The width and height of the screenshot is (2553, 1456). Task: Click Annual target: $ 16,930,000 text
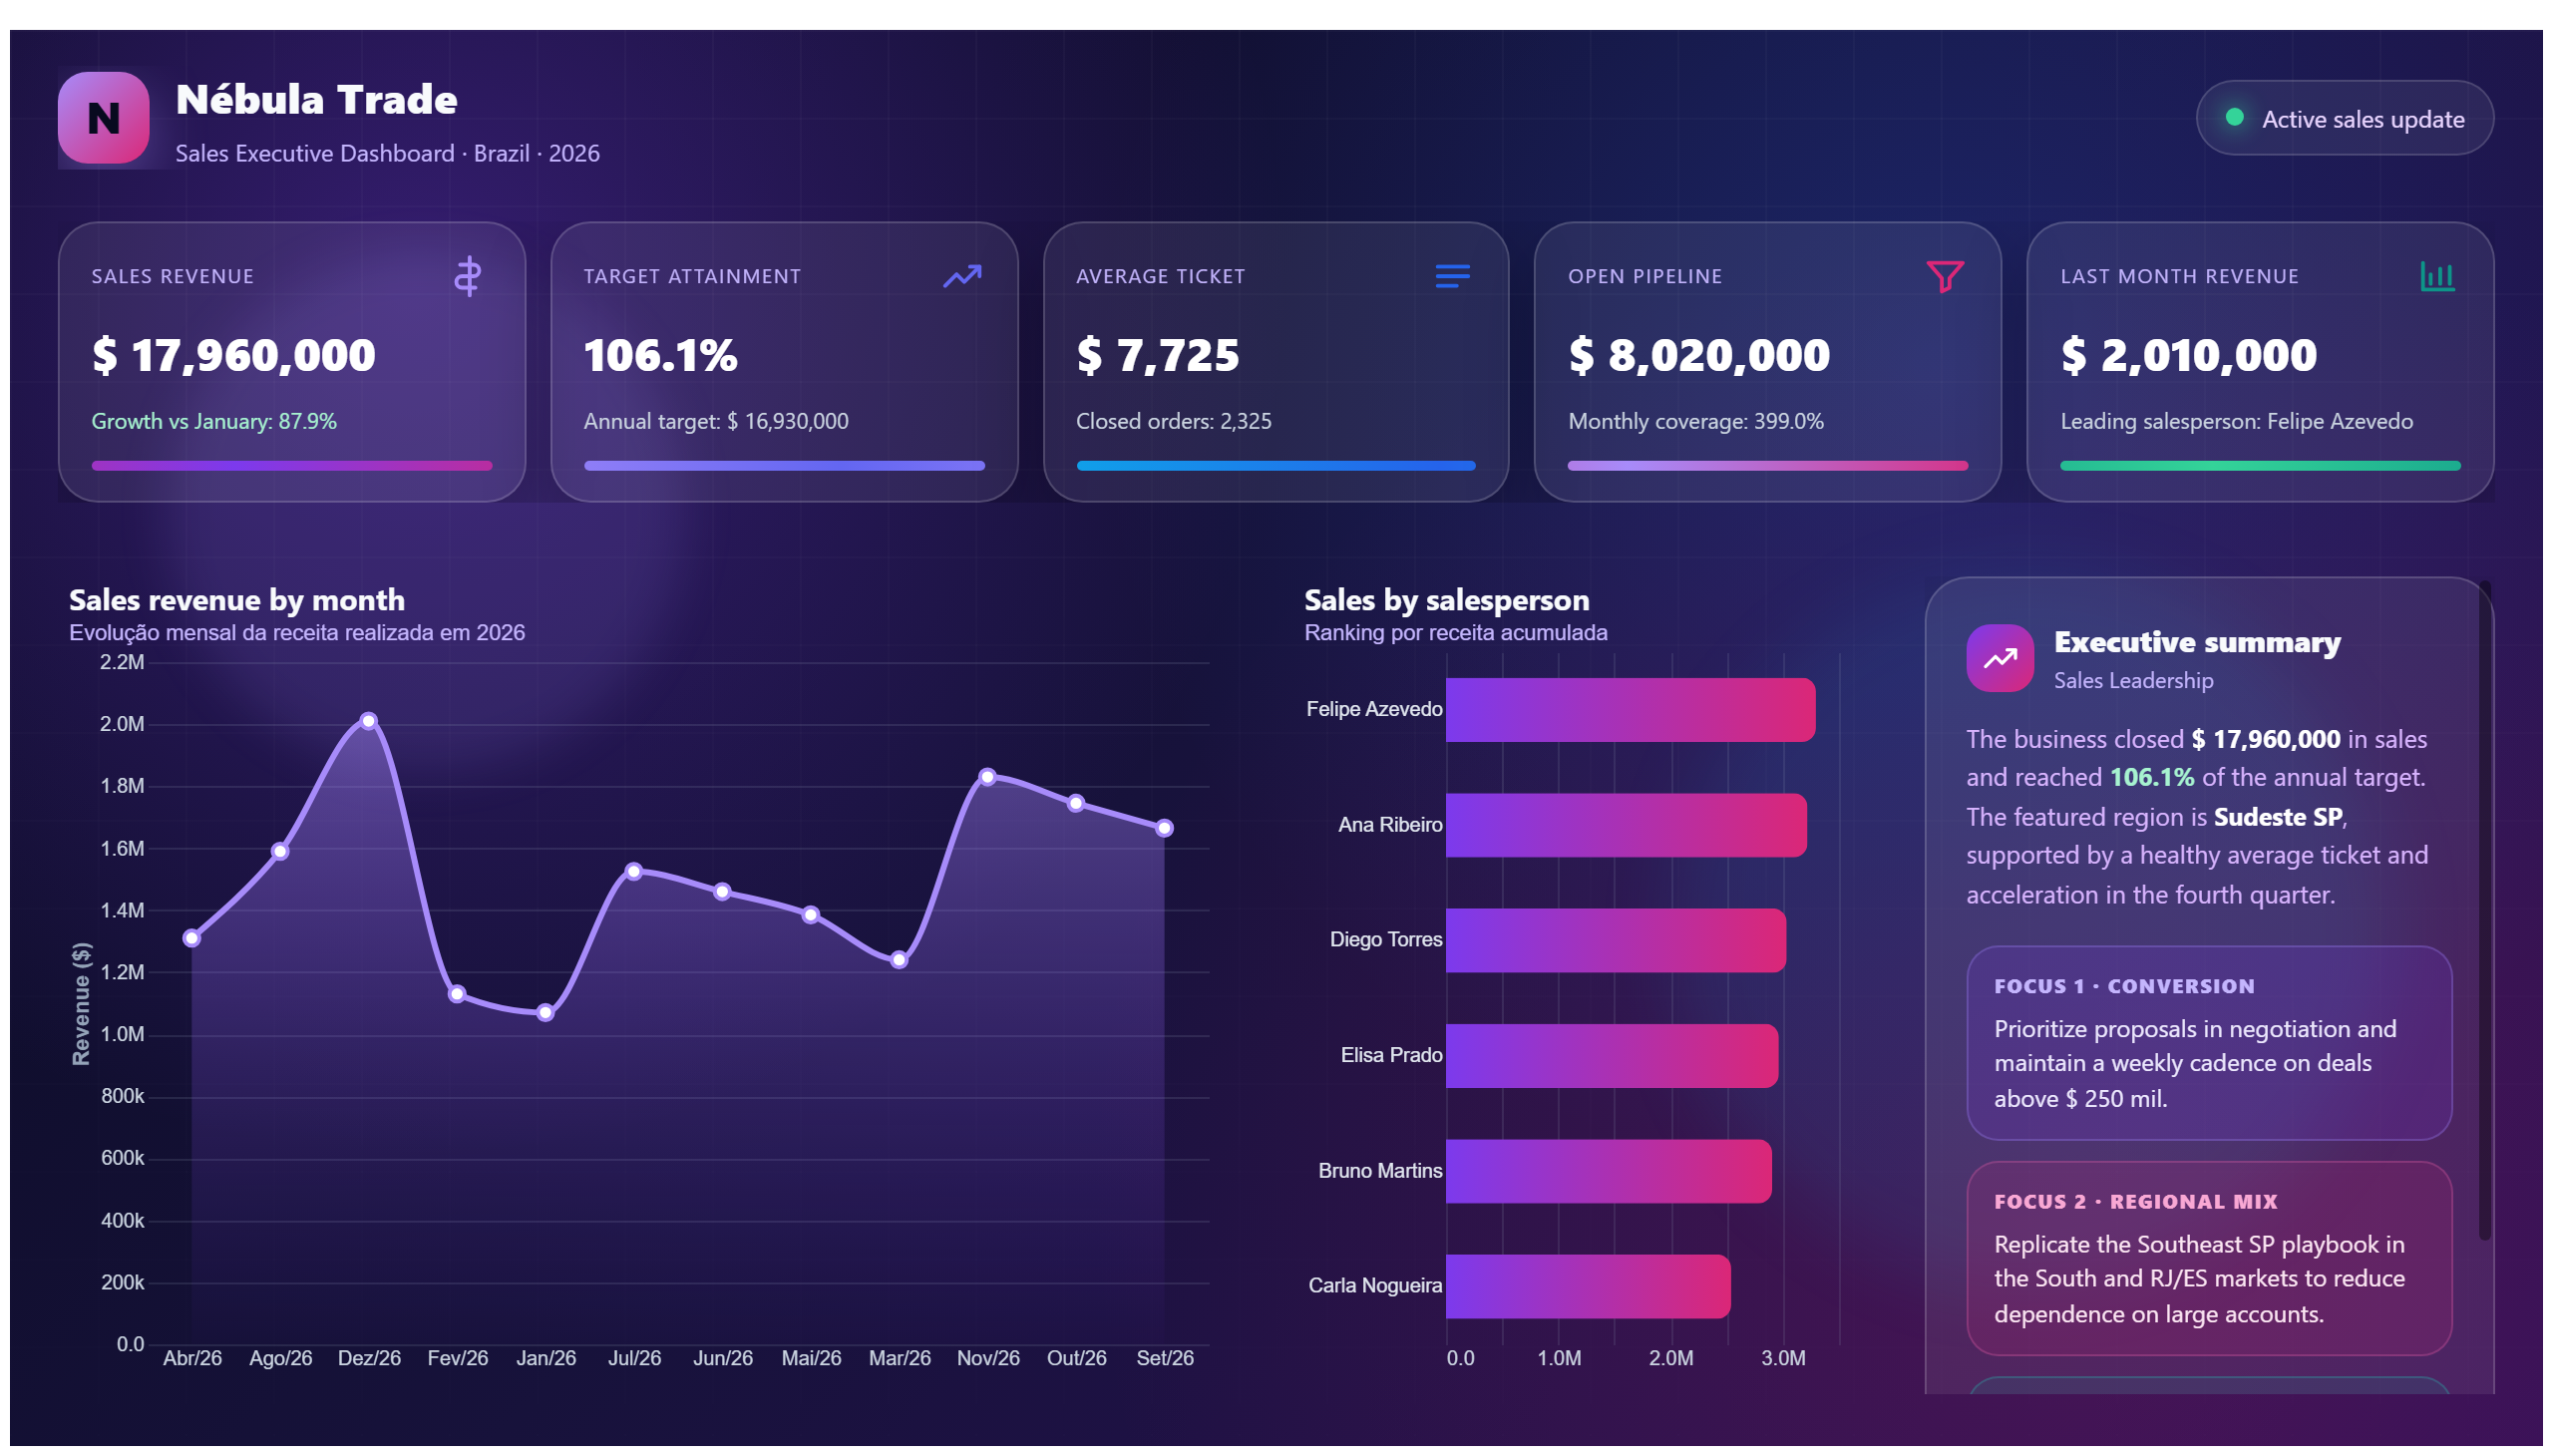click(x=716, y=421)
